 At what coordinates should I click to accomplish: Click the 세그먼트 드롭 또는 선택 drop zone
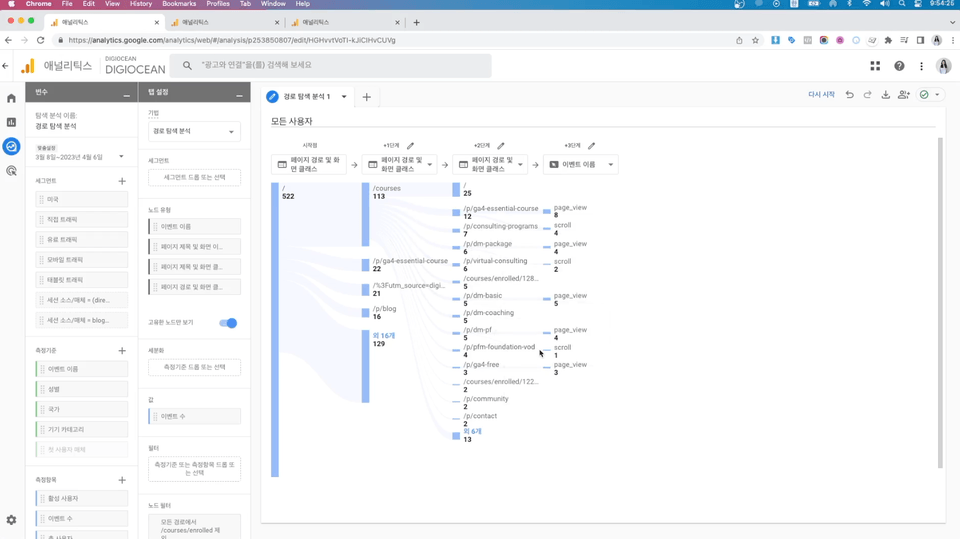[x=194, y=178]
